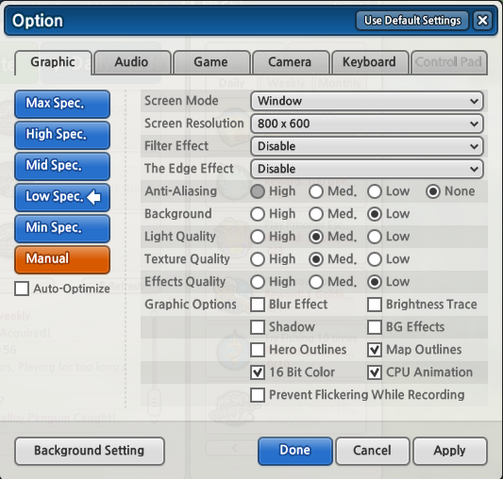The image size is (503, 479).
Task: Set Effects Quality to High
Action: pos(258,282)
